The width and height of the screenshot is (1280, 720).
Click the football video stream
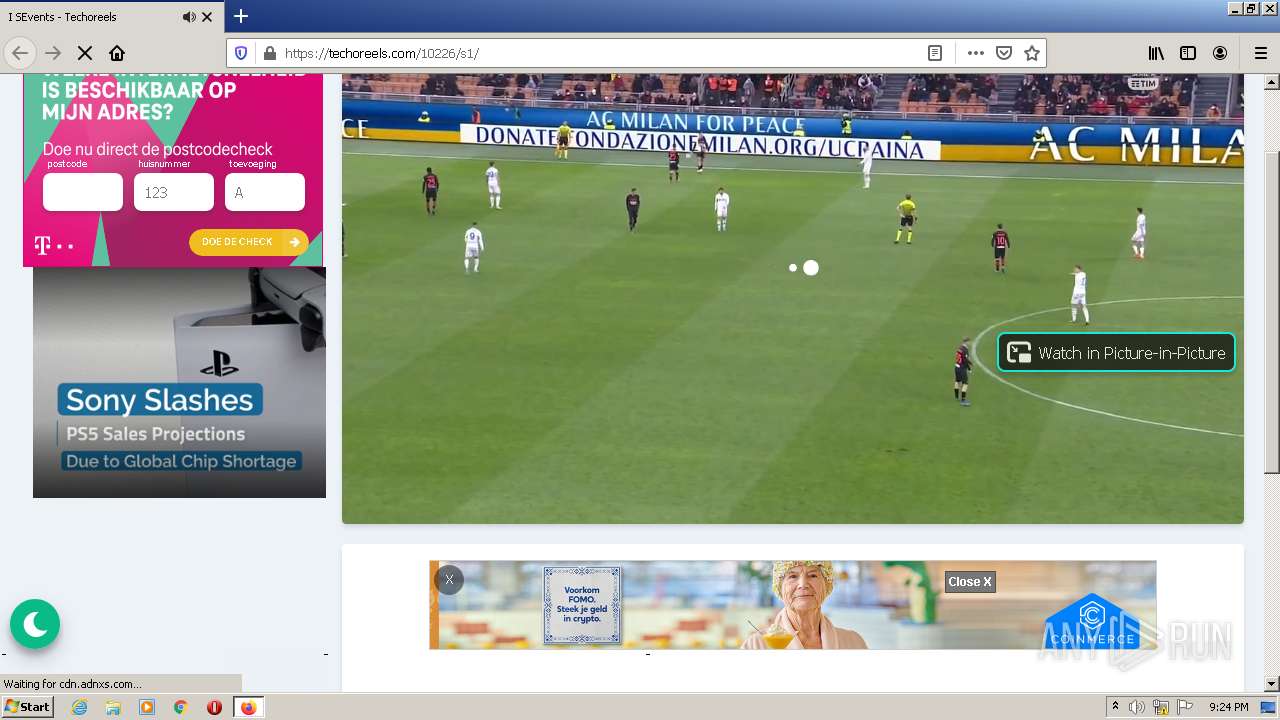pos(792,298)
